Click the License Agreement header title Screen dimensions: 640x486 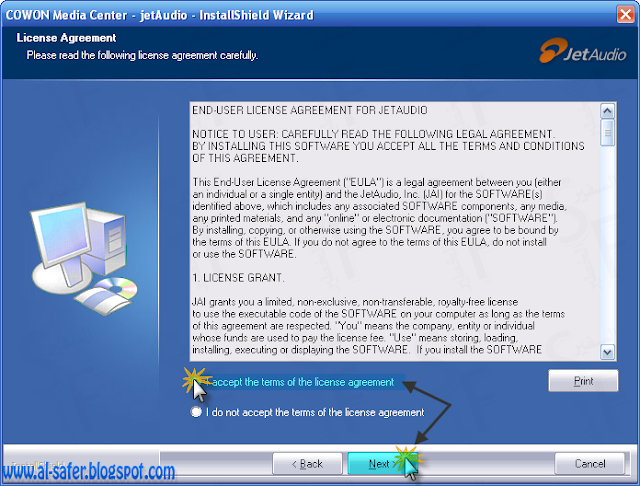click(x=66, y=38)
